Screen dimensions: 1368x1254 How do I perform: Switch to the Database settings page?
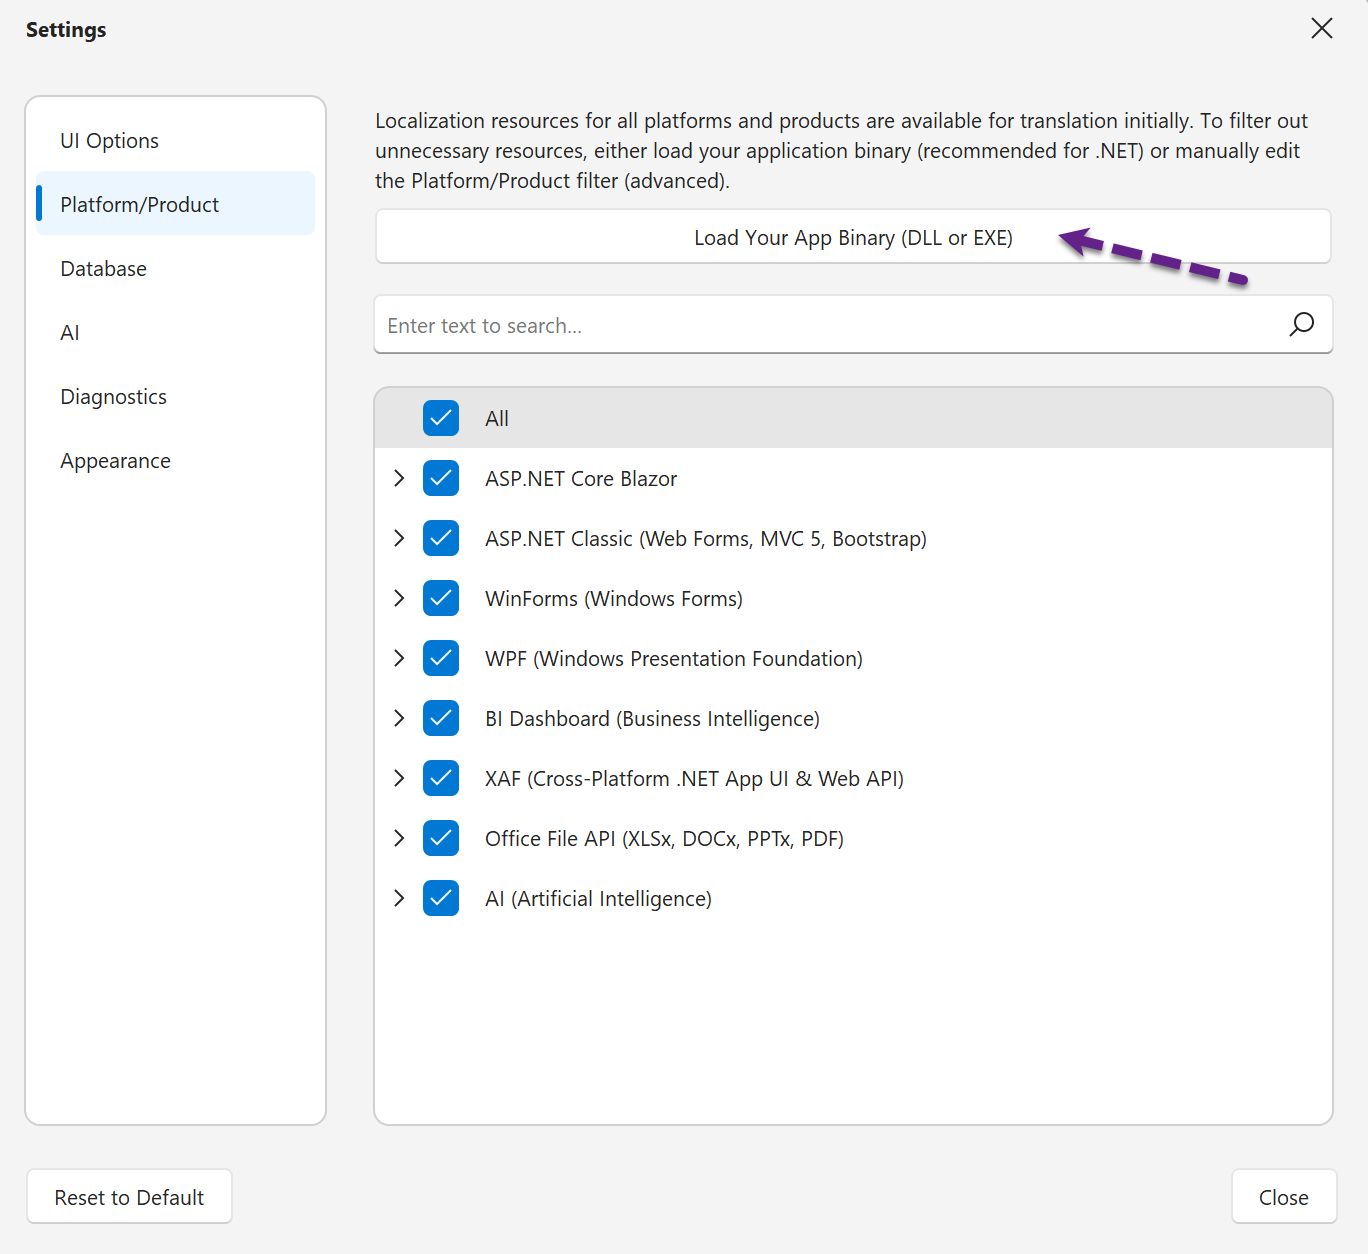(x=175, y=268)
